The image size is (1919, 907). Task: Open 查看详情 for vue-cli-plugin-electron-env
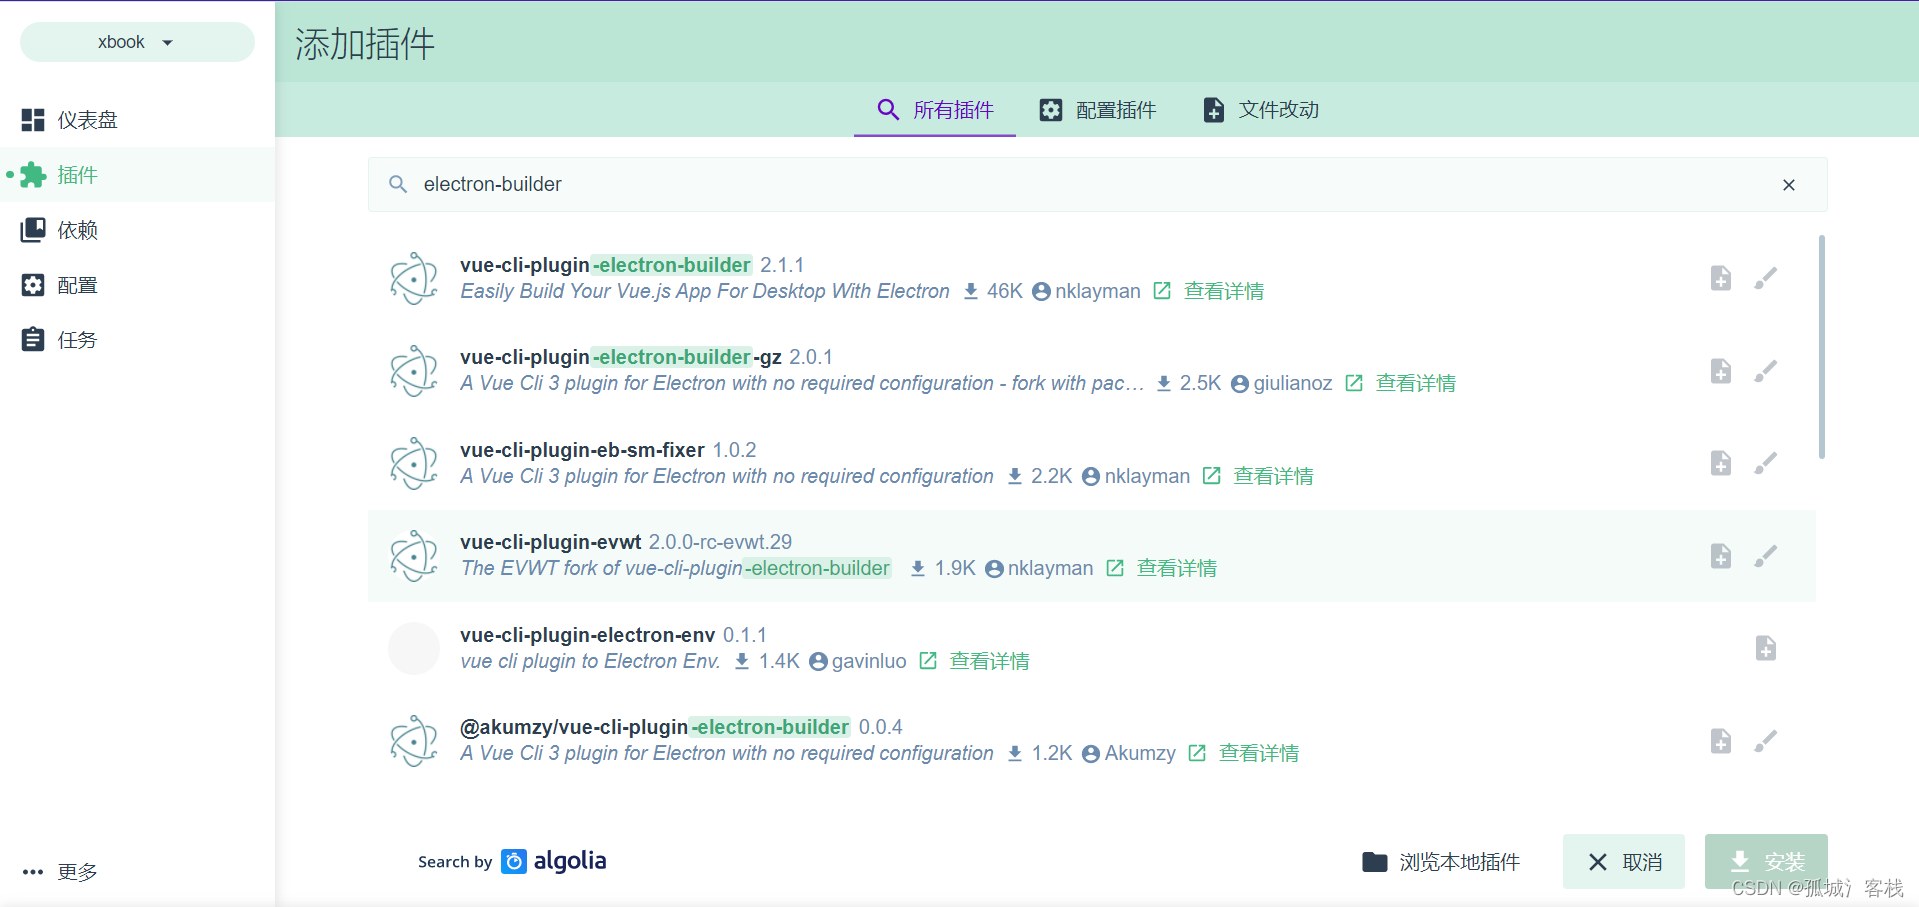990,661
